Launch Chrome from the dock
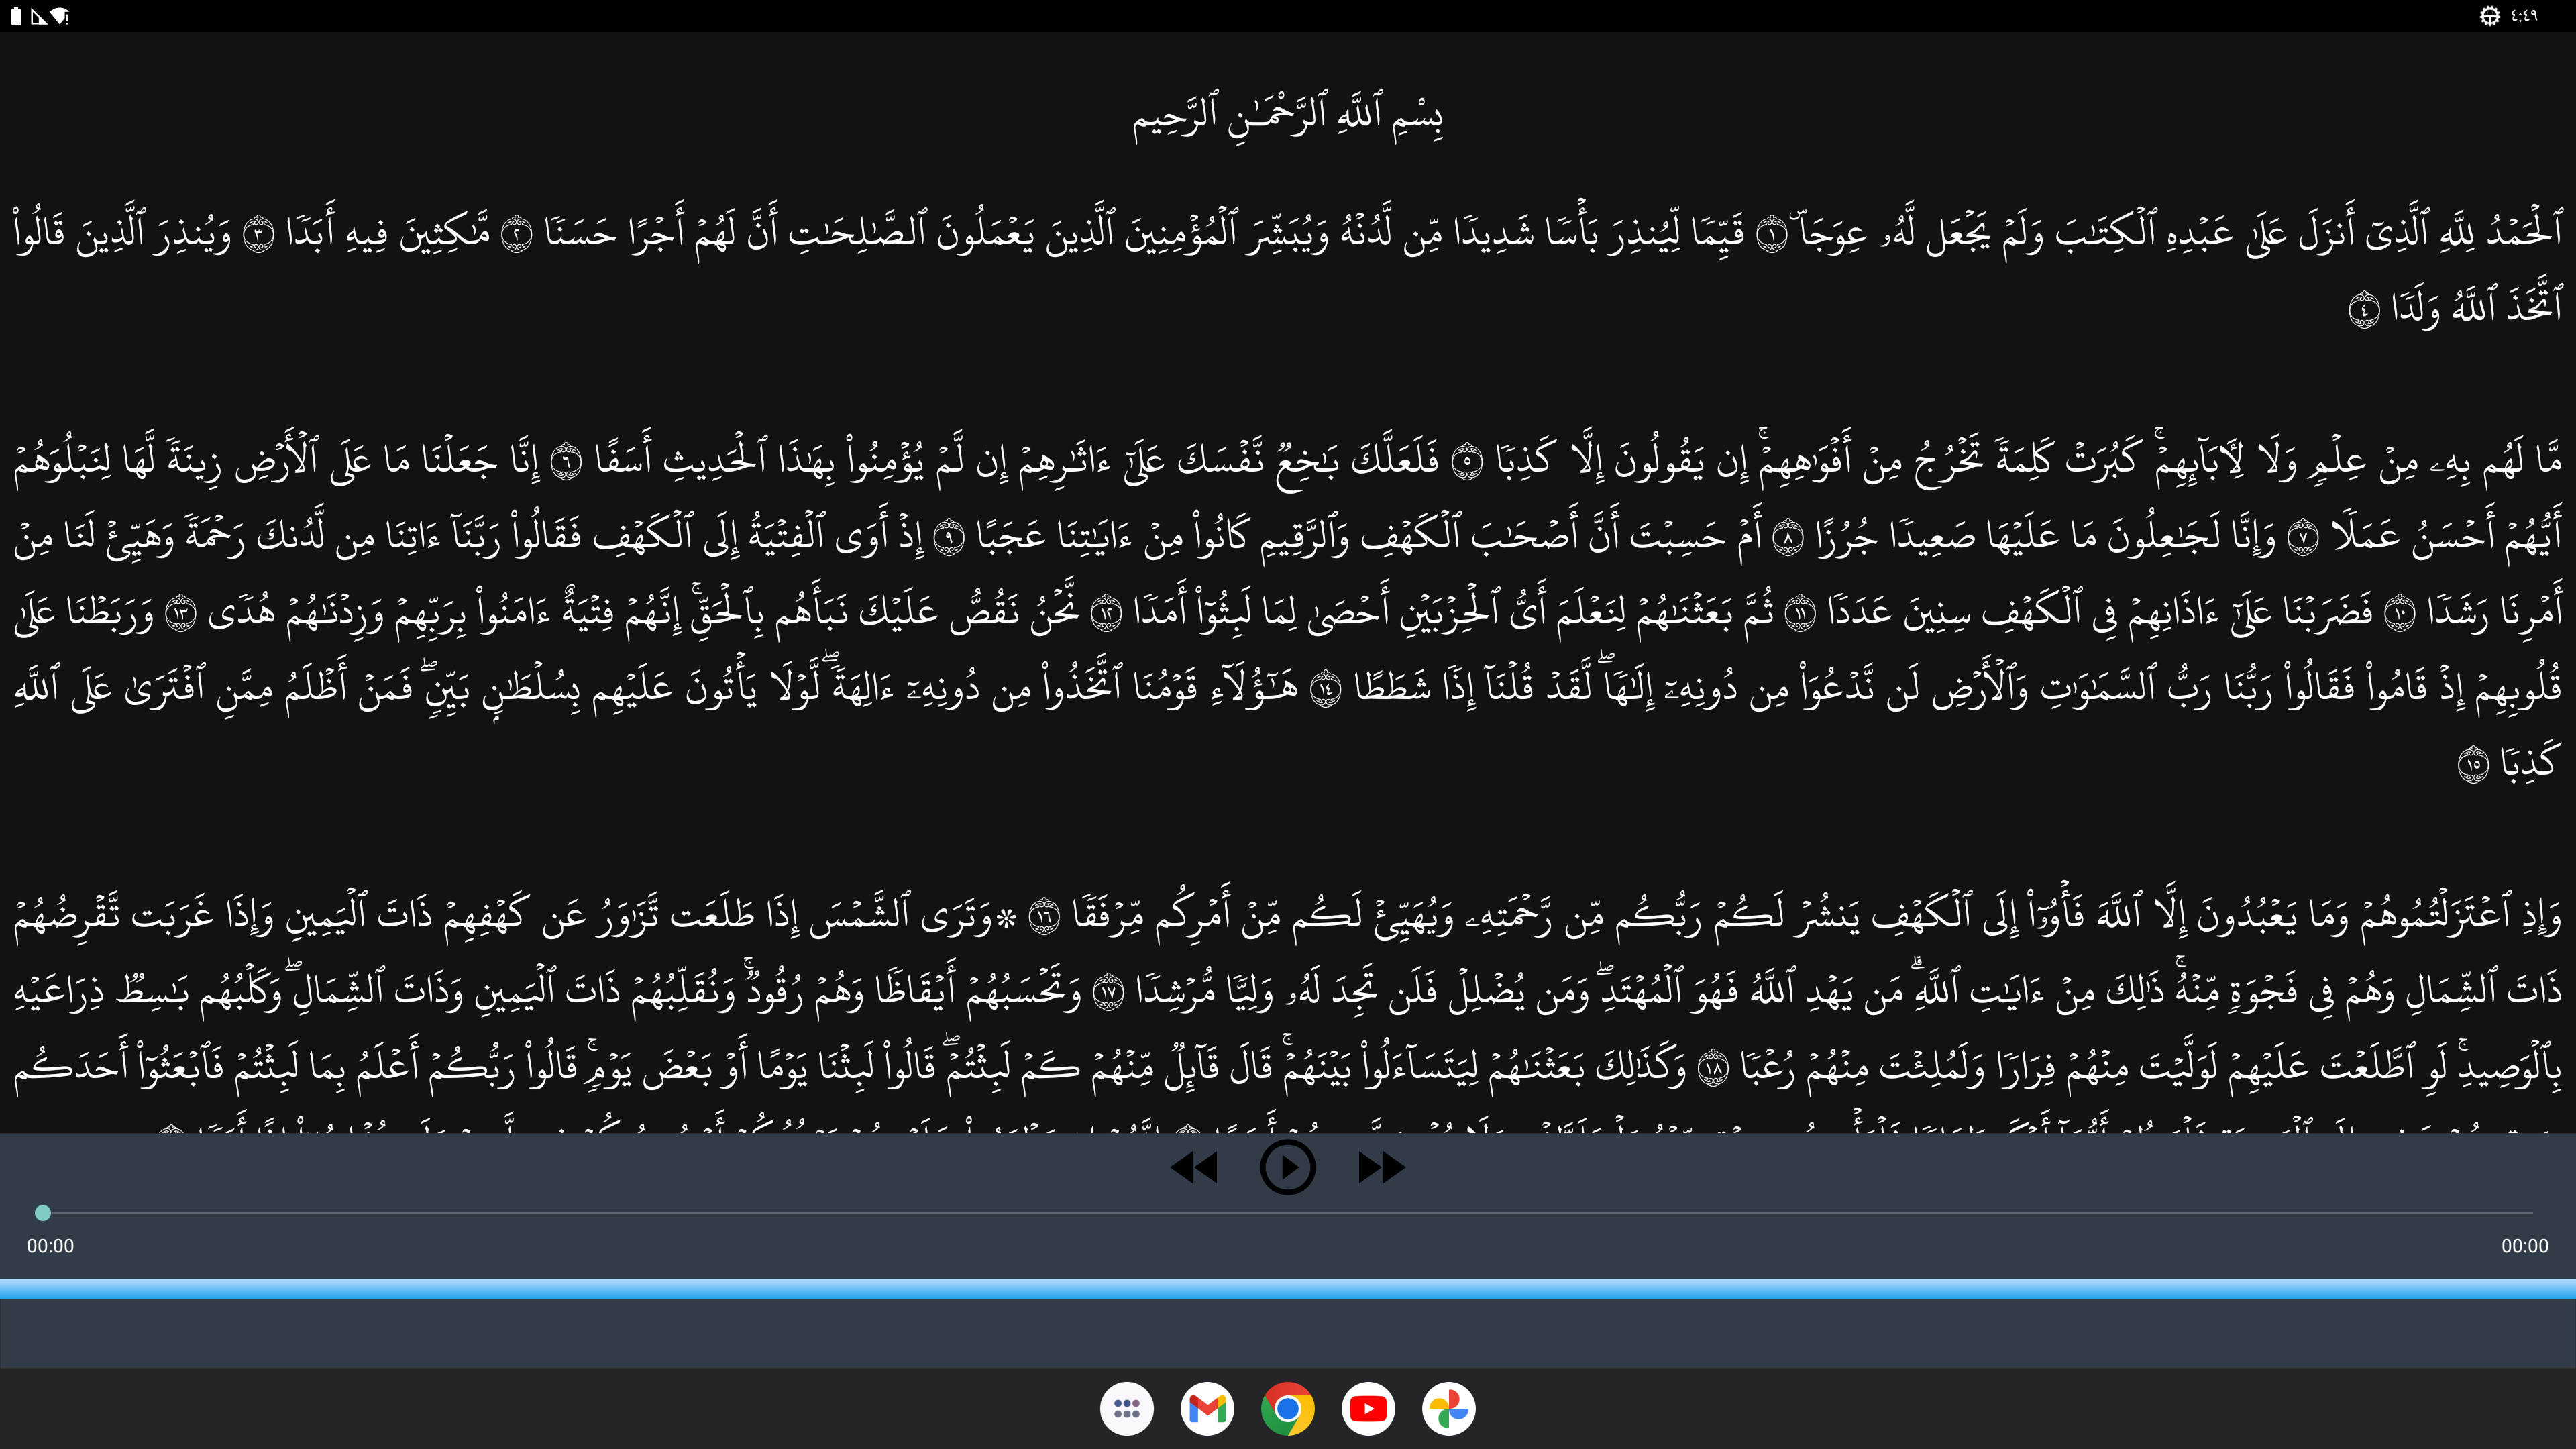 pos(1288,1409)
